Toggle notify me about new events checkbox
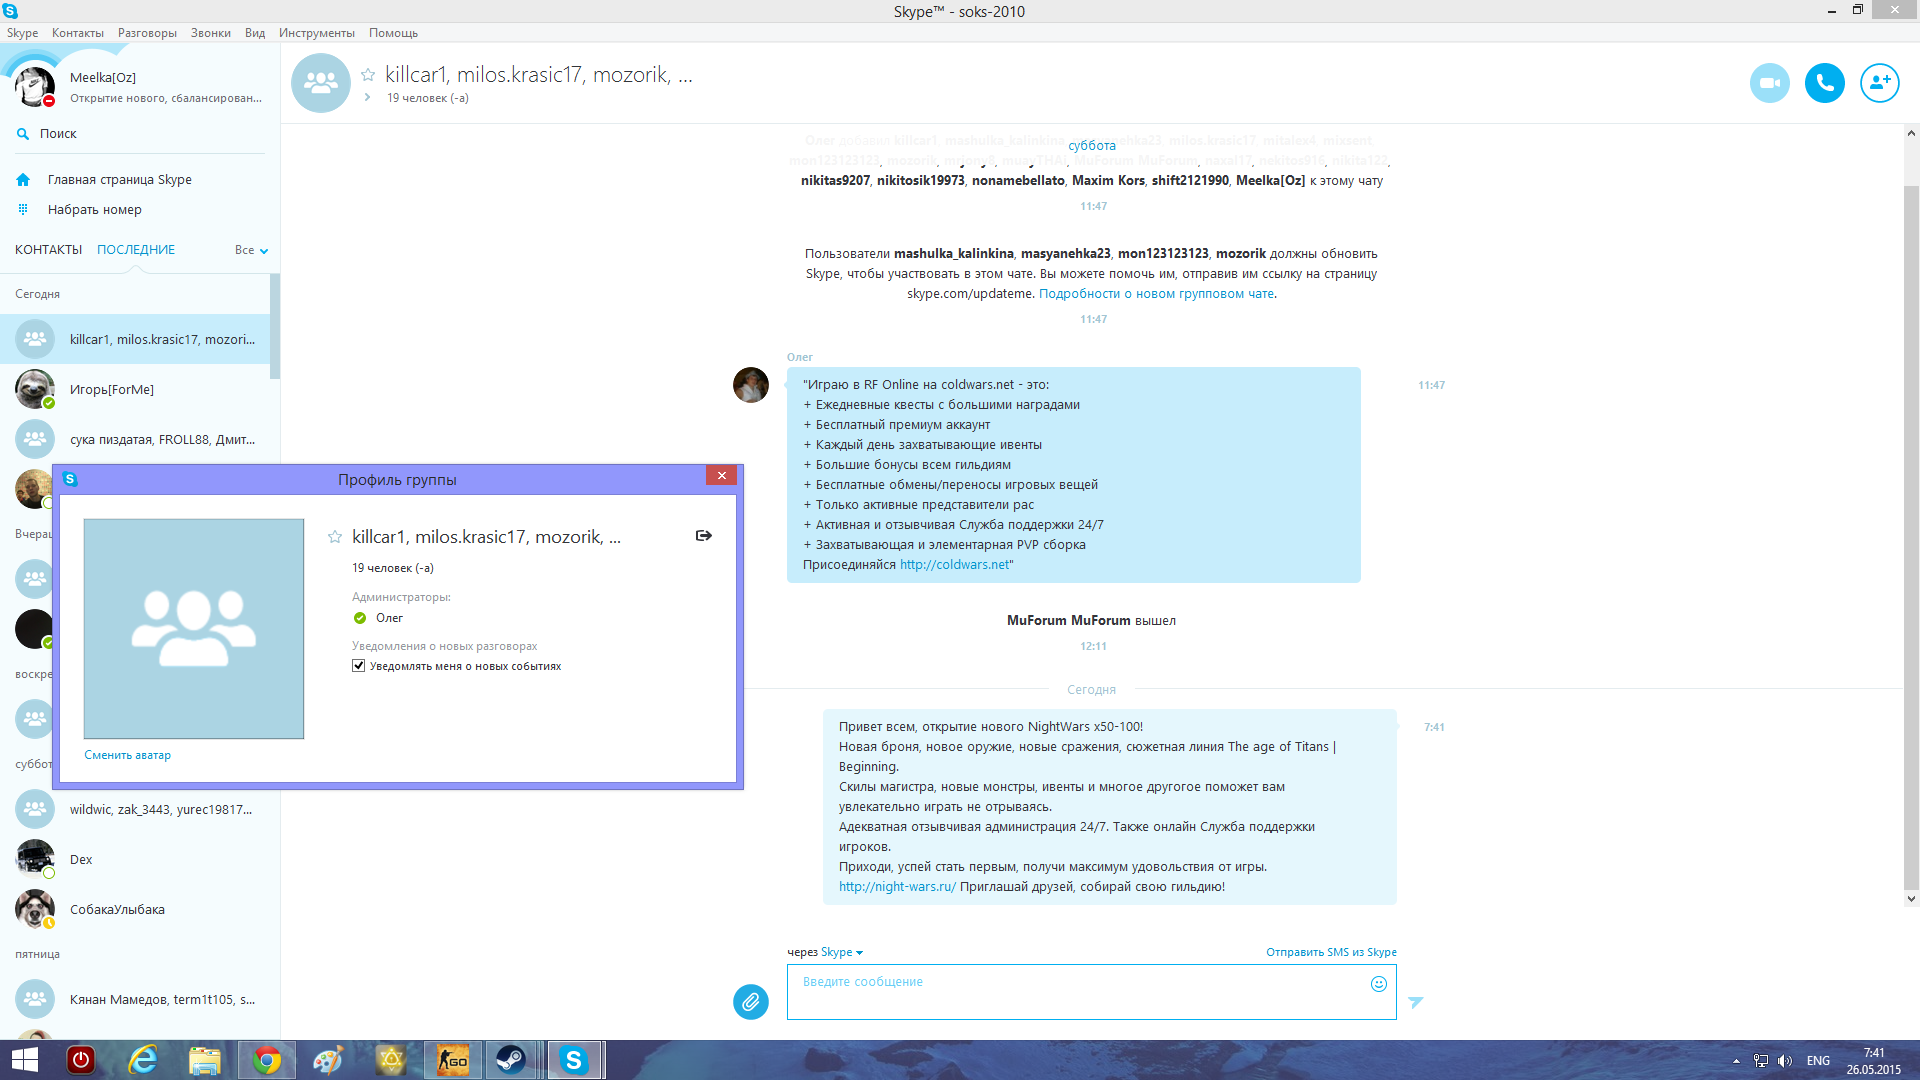Viewport: 1920px width, 1080px height. pos(358,666)
